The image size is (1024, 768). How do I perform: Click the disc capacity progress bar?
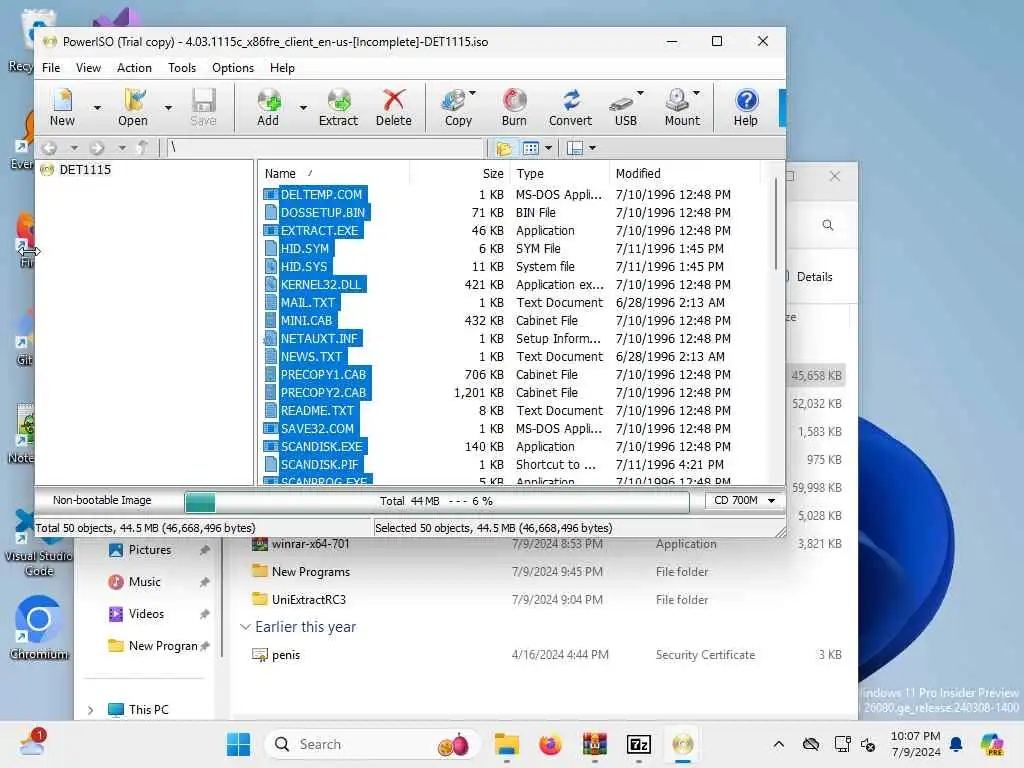pyautogui.click(x=436, y=502)
